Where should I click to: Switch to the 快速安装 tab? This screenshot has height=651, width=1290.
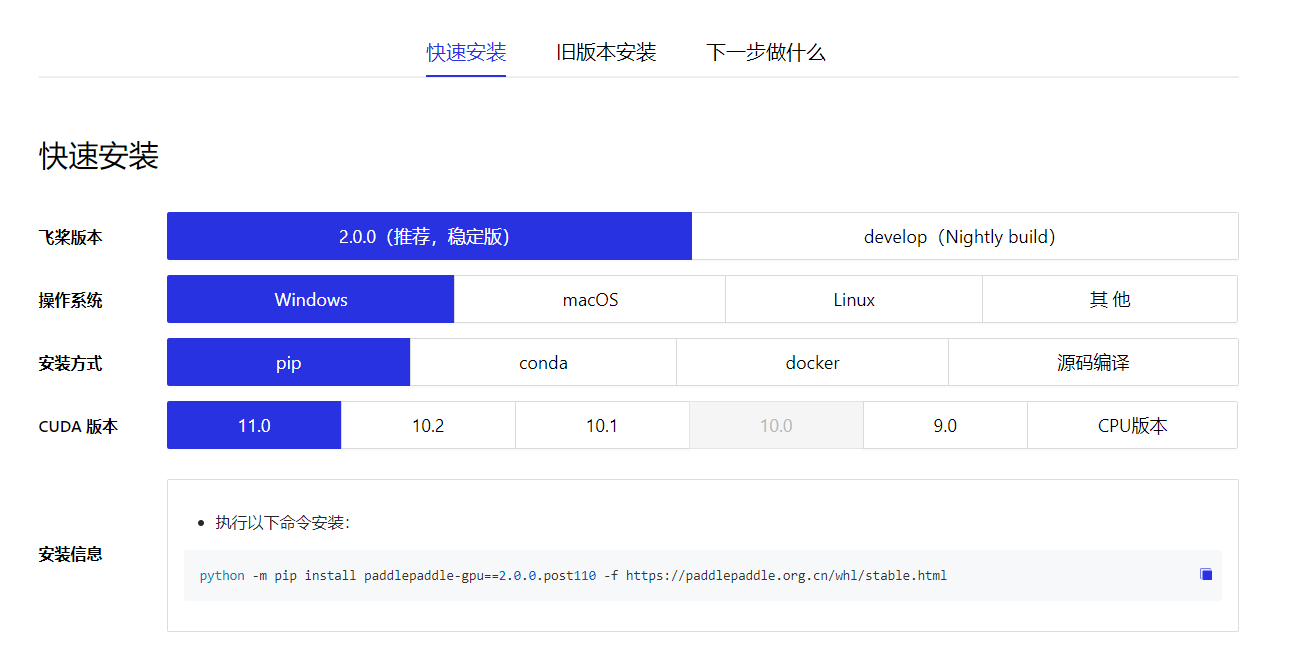[x=466, y=52]
